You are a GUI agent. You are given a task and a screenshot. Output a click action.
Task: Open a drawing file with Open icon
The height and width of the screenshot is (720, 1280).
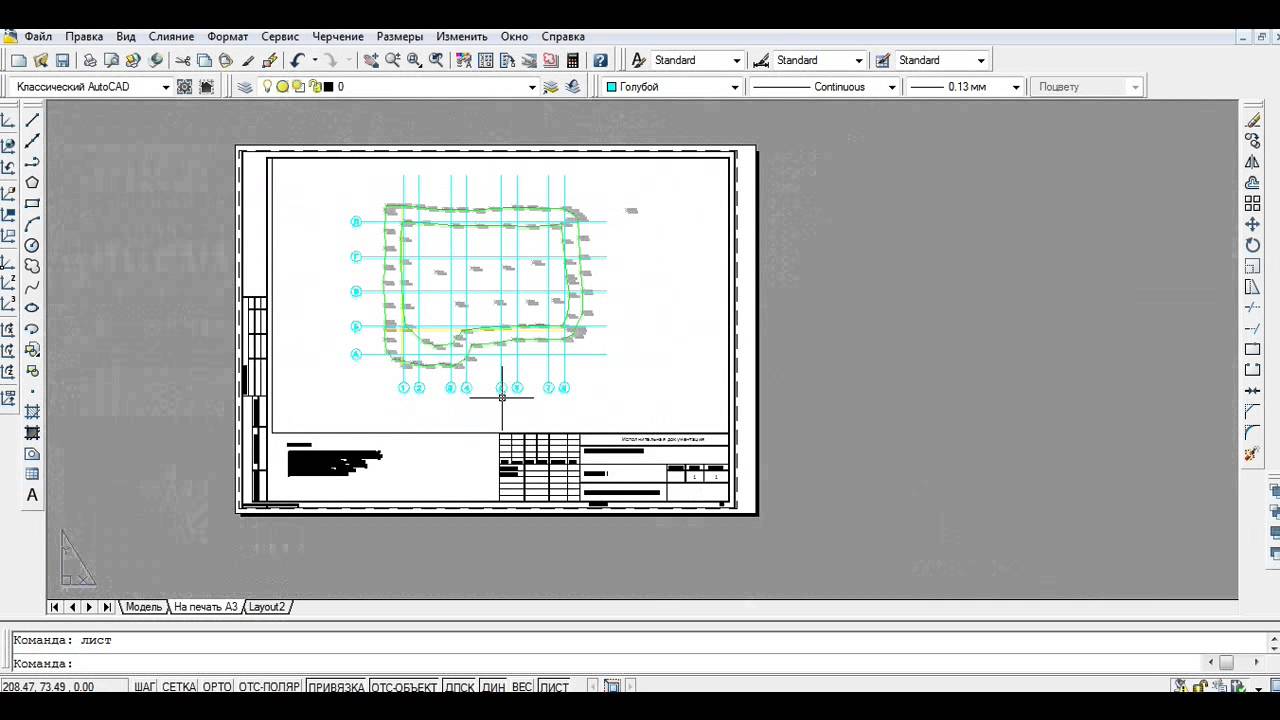[x=41, y=60]
